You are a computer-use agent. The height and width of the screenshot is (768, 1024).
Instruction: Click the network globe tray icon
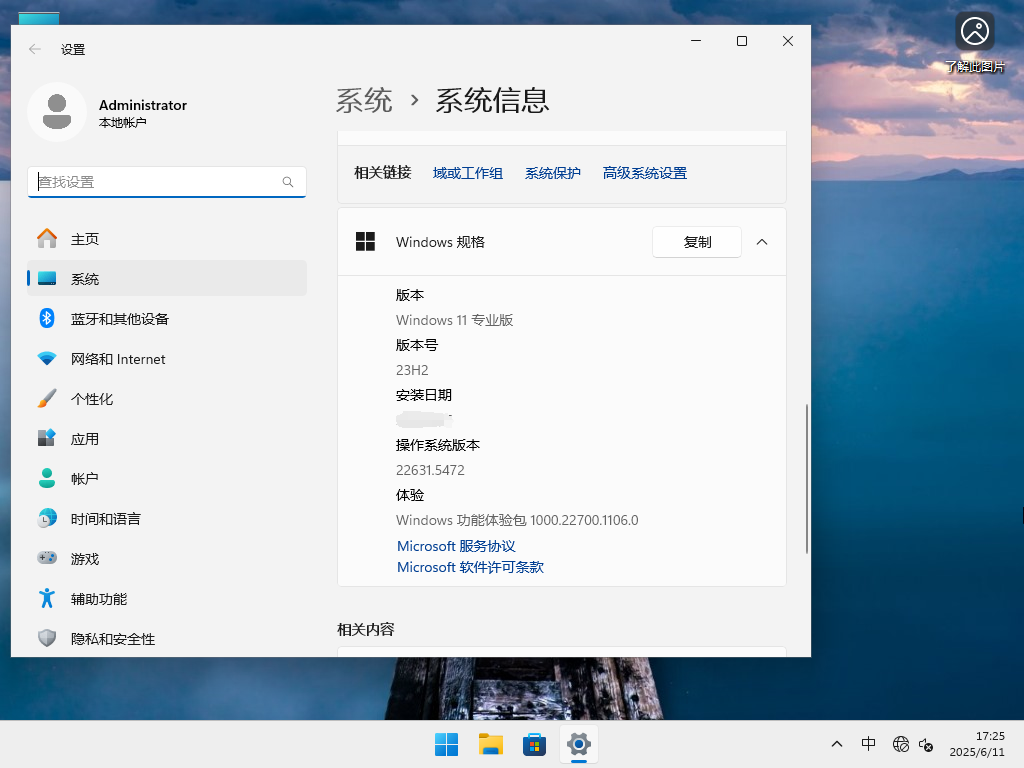click(901, 744)
